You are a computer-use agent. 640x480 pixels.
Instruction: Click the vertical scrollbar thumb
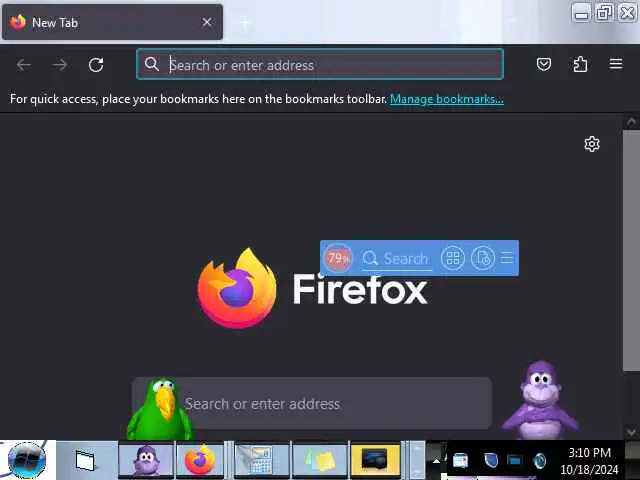(x=631, y=251)
